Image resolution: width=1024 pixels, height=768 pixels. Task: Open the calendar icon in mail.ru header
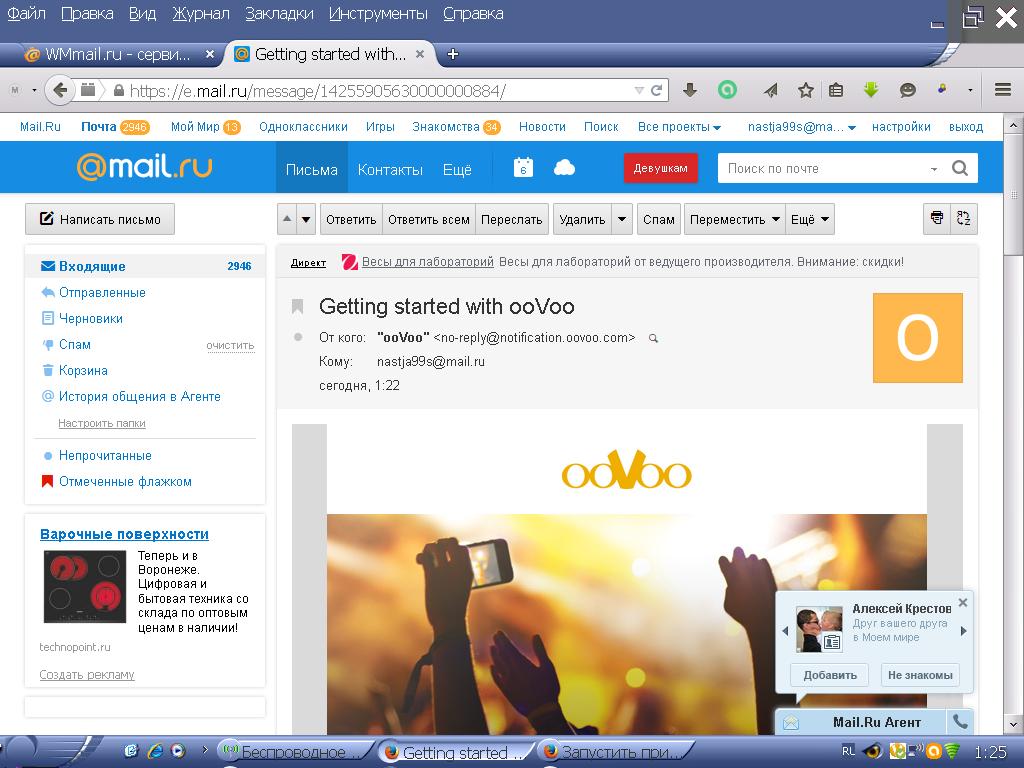[x=523, y=168]
